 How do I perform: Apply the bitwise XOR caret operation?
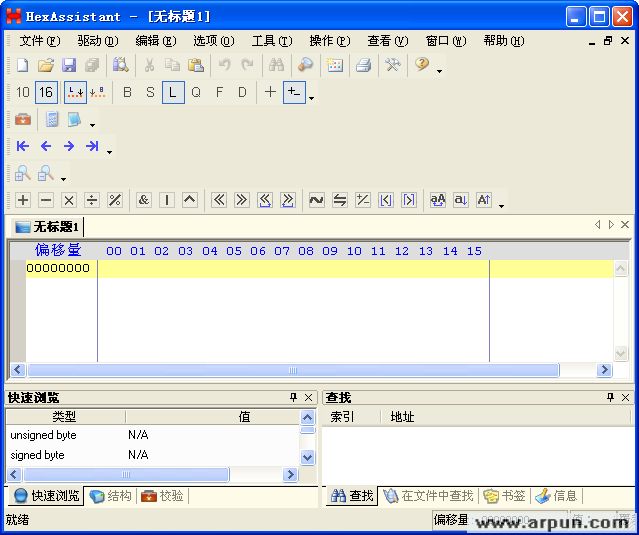190,200
